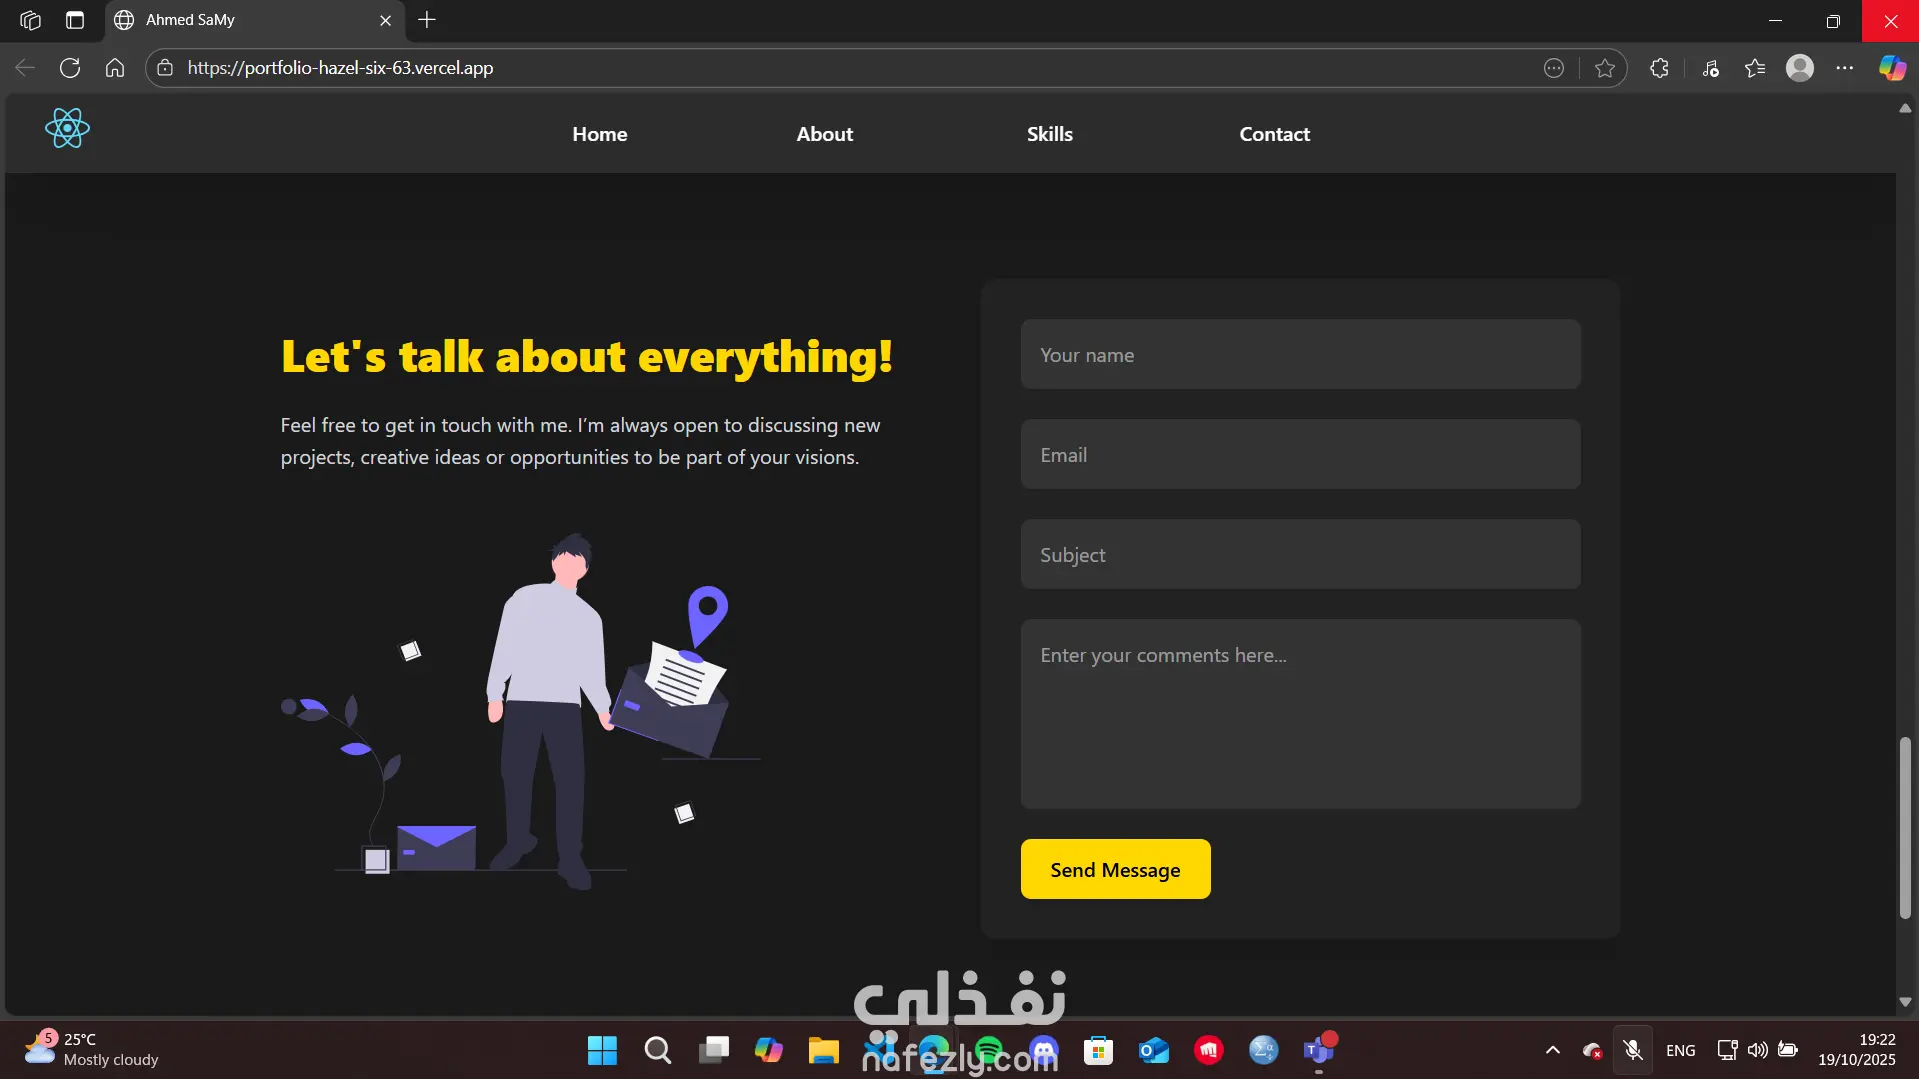The image size is (1919, 1079).
Task: Go to the About section
Action: 825,134
